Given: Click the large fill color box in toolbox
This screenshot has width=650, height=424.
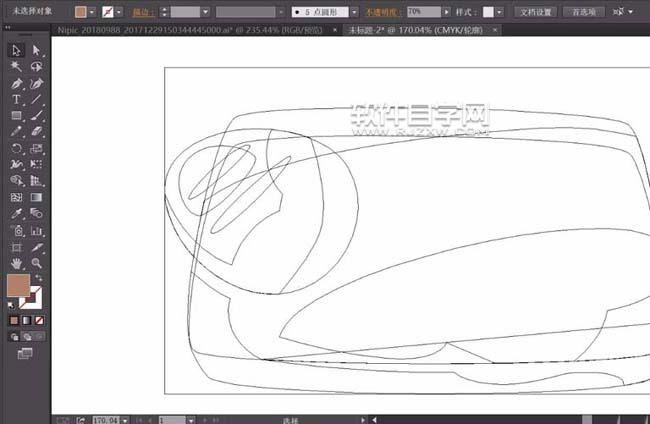Looking at the screenshot, I should (19, 285).
